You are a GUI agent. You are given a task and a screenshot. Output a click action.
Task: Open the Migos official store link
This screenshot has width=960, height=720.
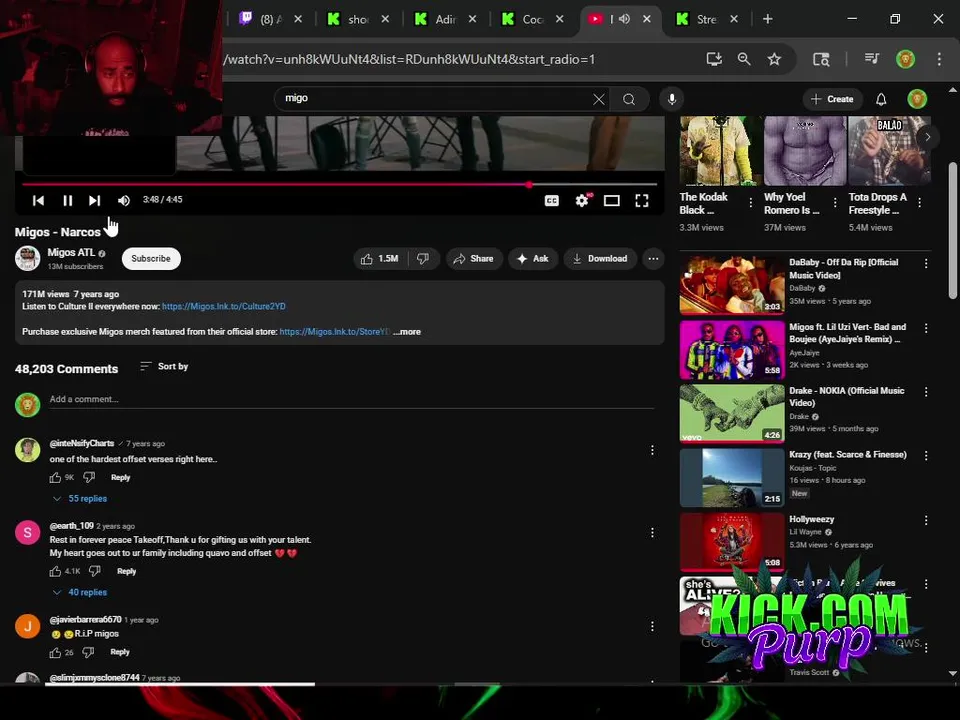(334, 332)
